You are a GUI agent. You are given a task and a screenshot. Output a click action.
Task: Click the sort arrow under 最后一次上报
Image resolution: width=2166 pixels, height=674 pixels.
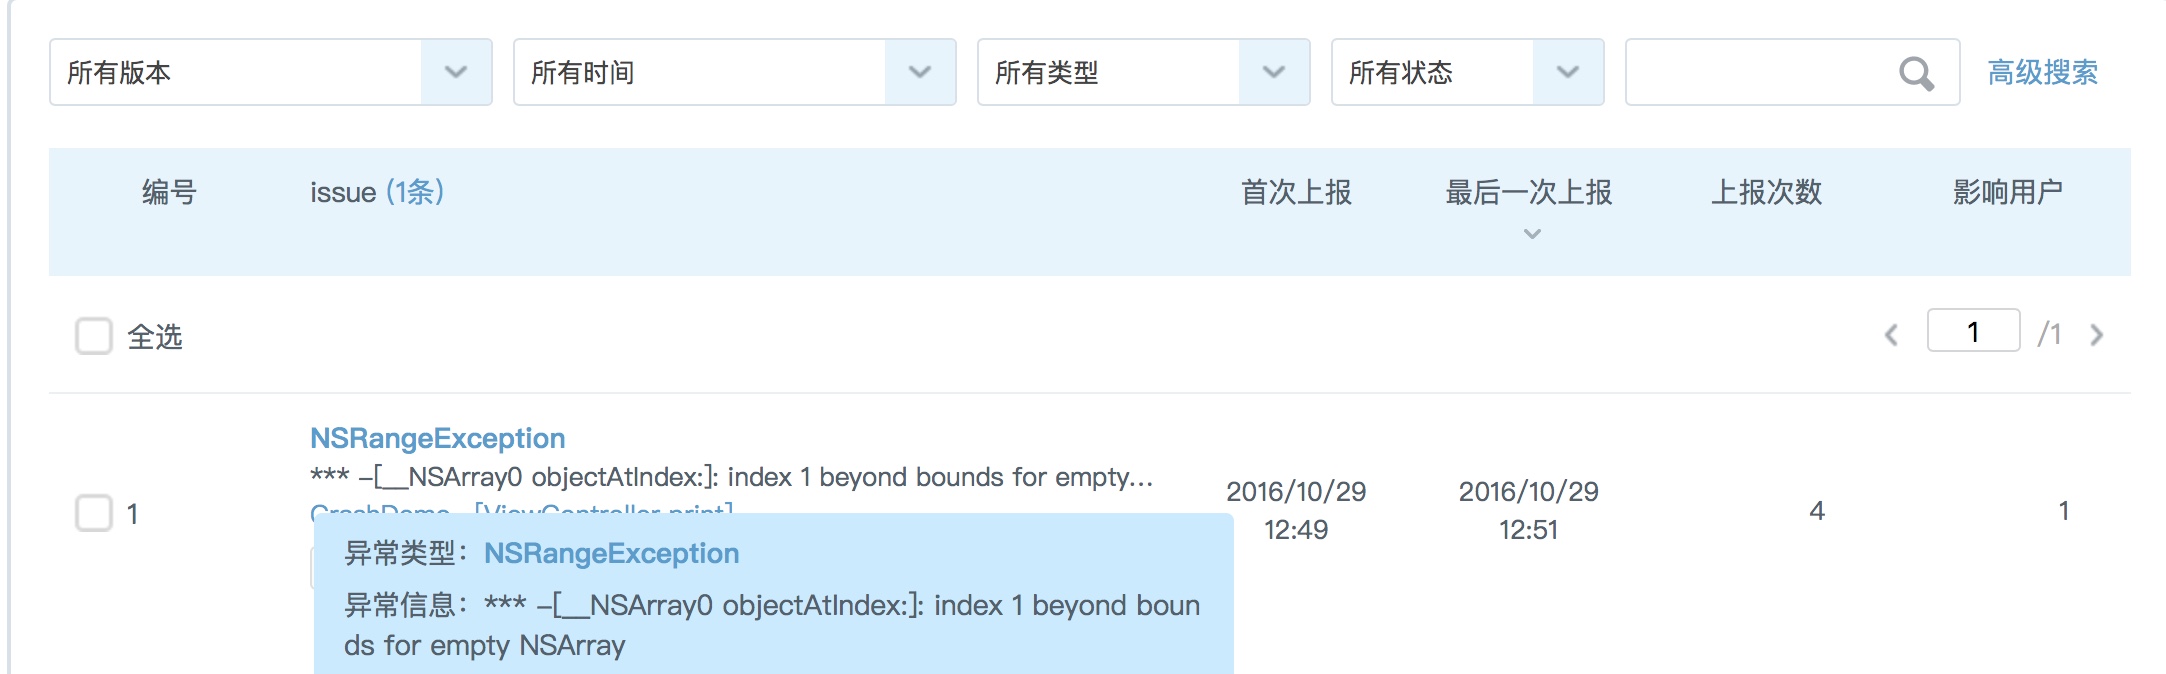(1531, 234)
